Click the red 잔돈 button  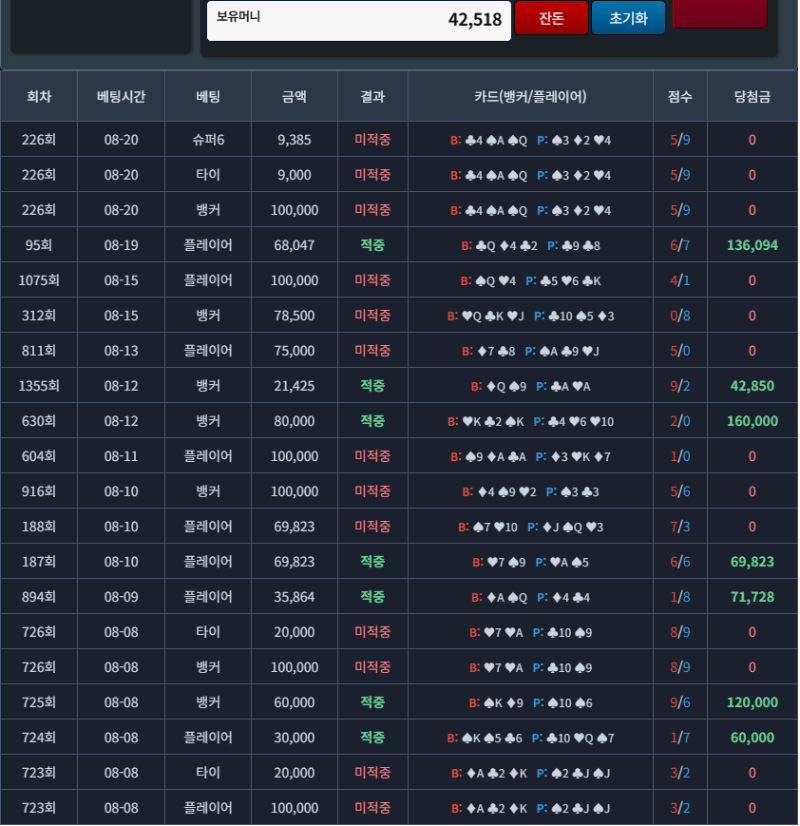[x=551, y=18]
